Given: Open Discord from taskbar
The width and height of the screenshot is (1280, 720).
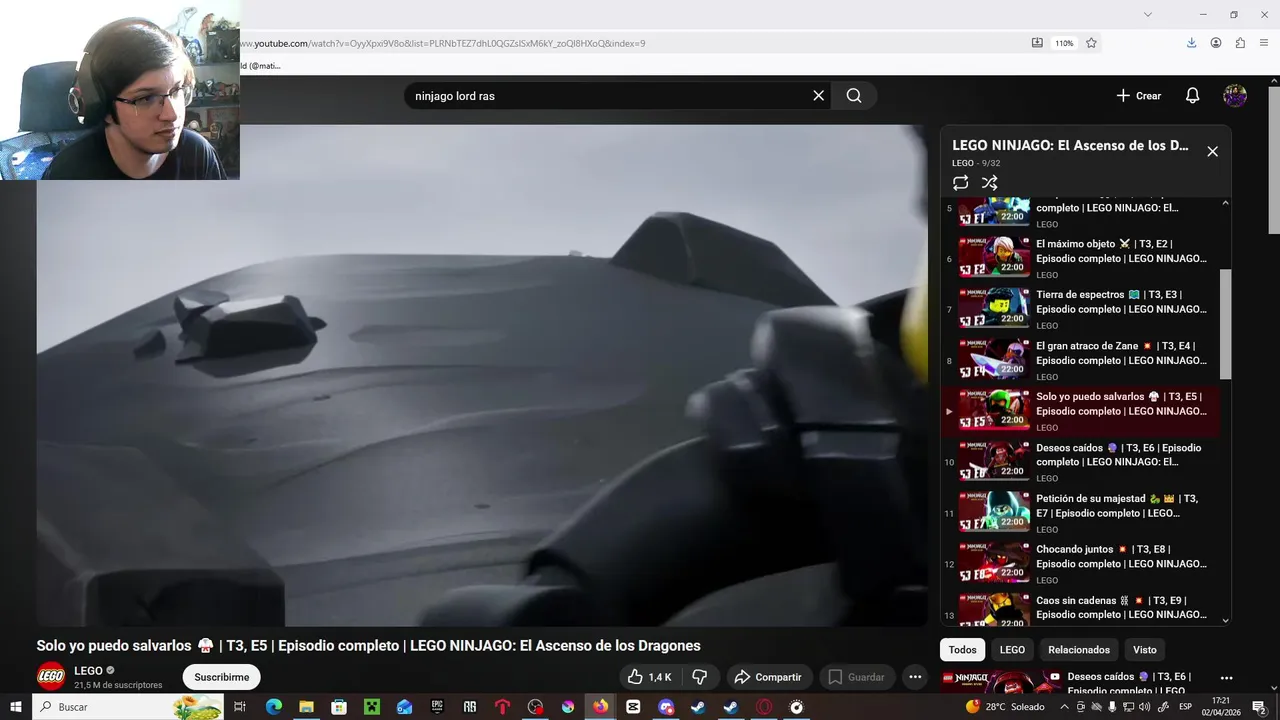Looking at the screenshot, I should click(x=666, y=706).
